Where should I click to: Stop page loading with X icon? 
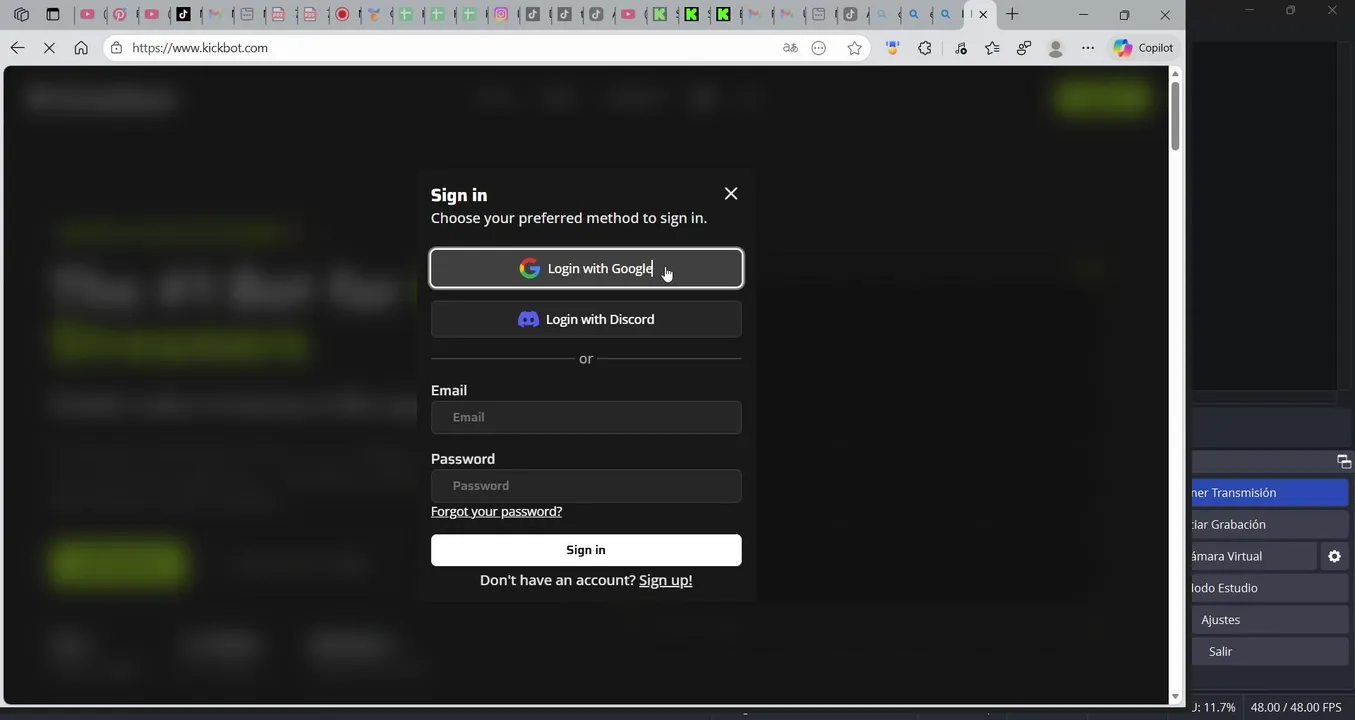(x=49, y=48)
